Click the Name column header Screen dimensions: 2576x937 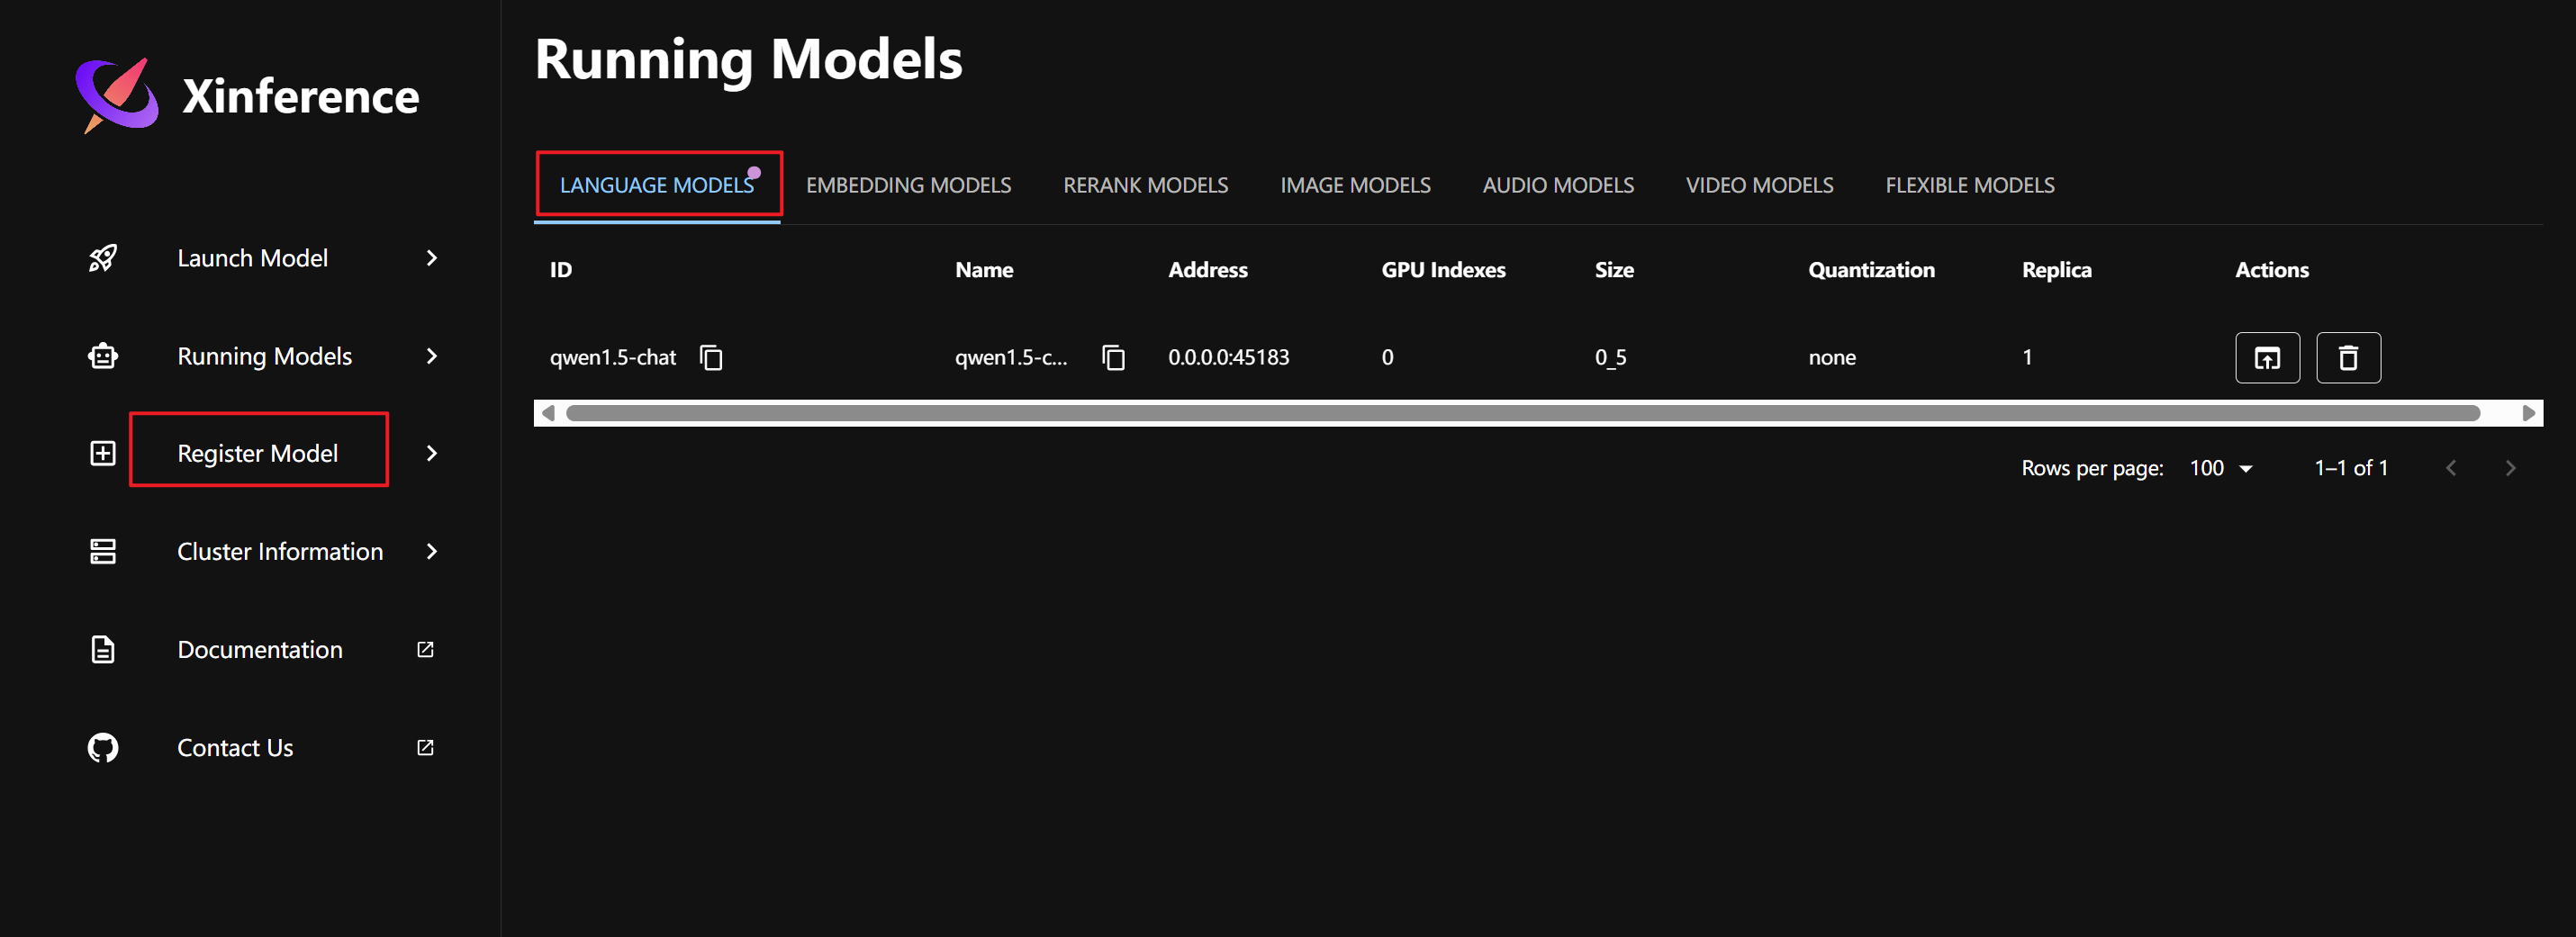(x=984, y=270)
